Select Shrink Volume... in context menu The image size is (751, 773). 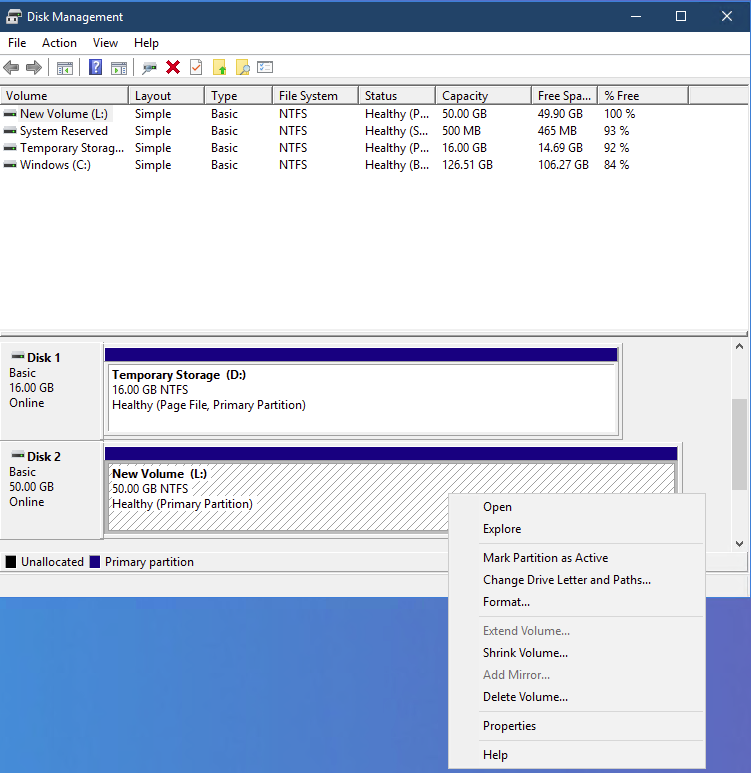coord(576,653)
